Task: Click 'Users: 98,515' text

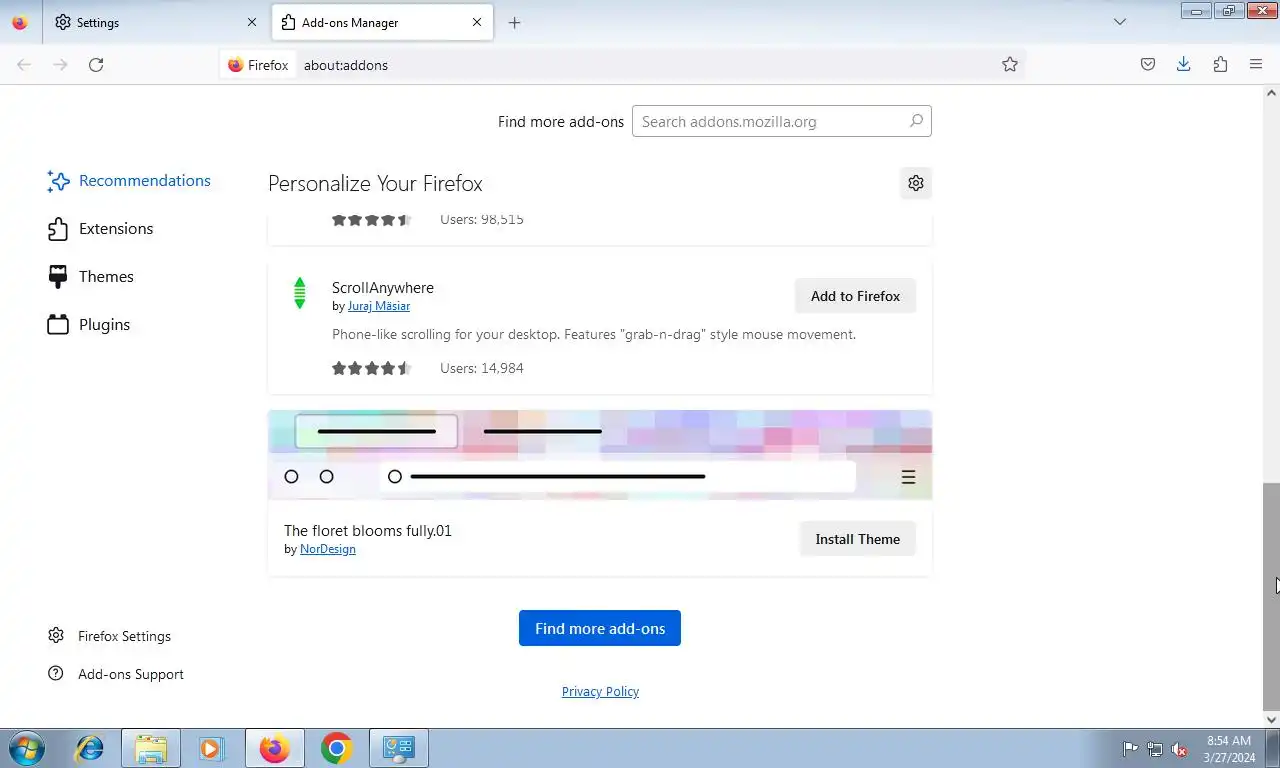Action: 482,219
